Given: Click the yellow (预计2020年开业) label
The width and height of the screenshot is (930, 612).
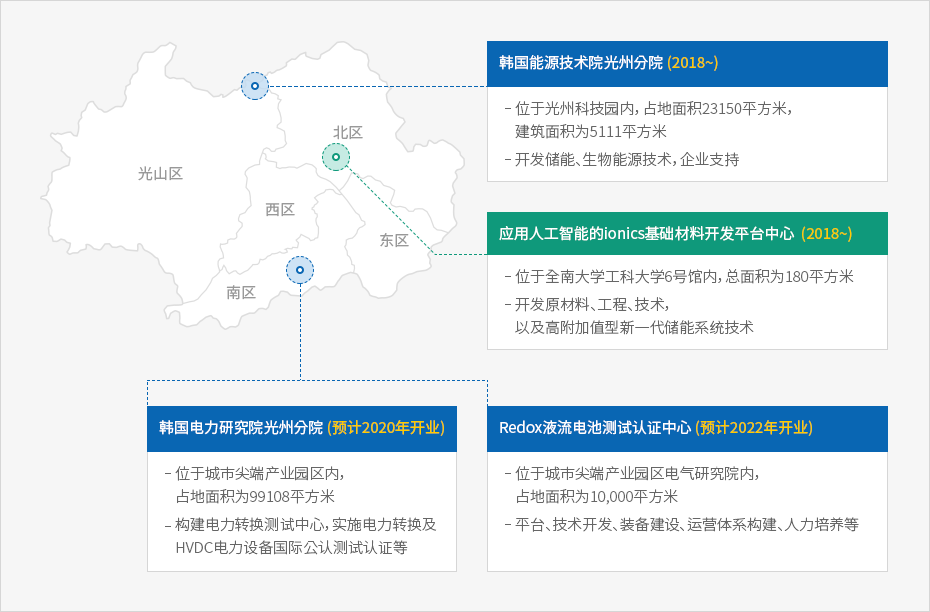Looking at the screenshot, I should tap(386, 428).
